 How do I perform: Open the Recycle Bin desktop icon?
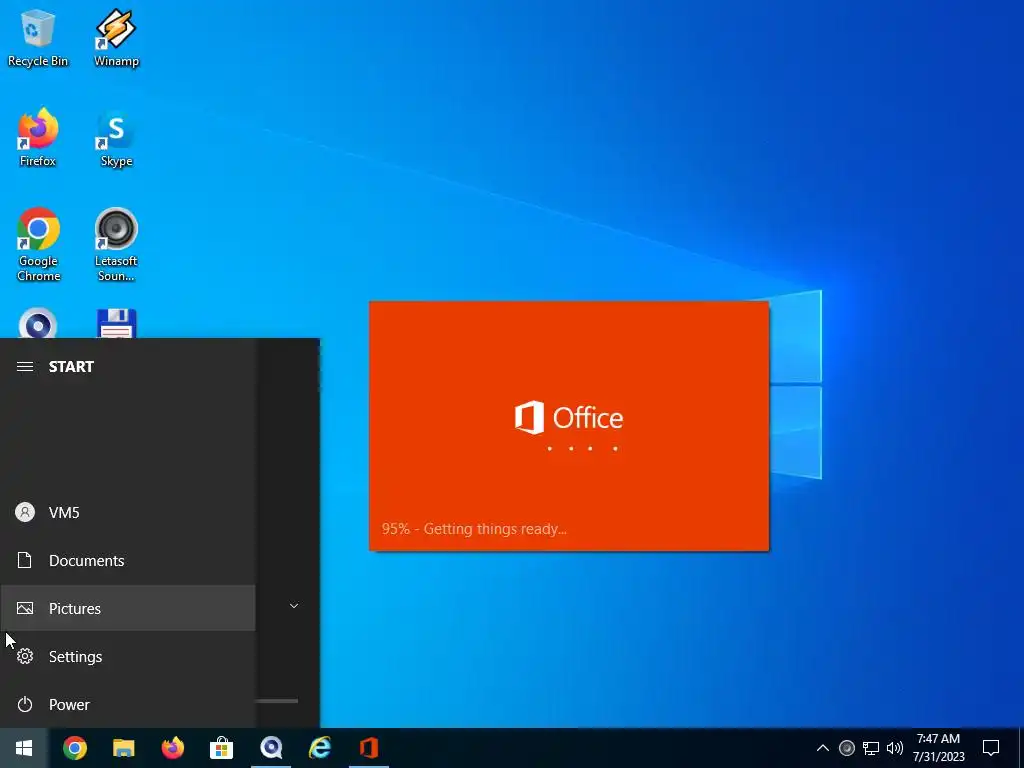[37, 38]
